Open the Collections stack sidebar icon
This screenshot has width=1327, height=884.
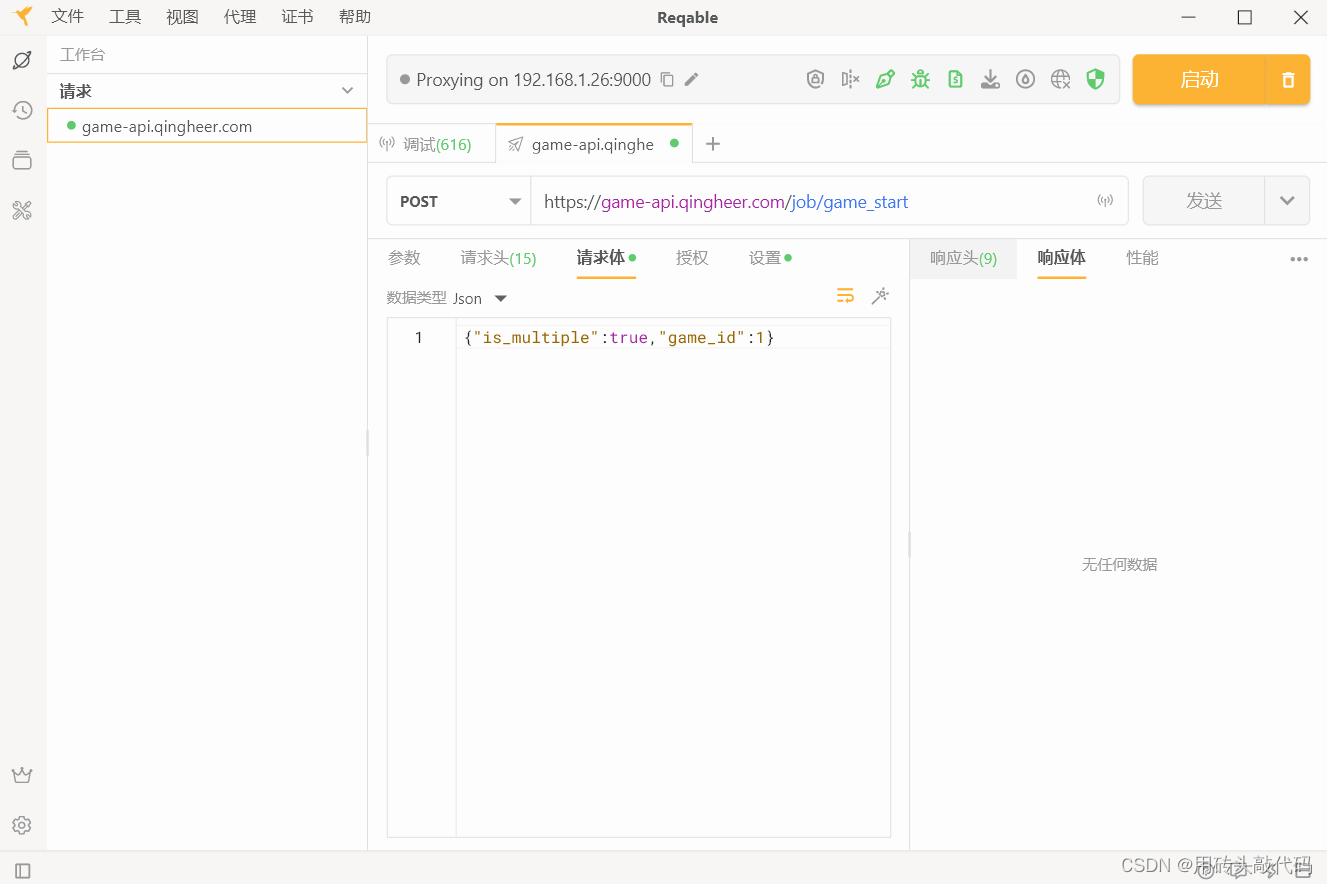[22, 160]
